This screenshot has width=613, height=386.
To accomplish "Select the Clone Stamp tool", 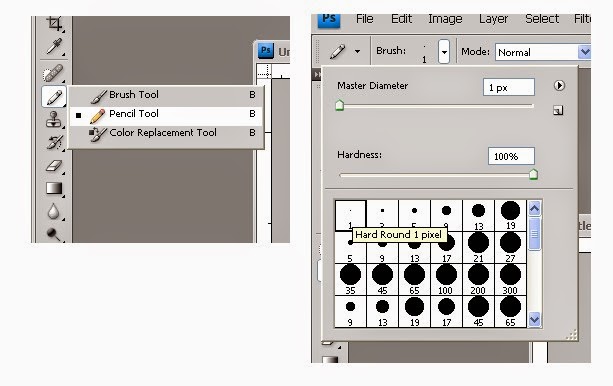I will (54, 119).
